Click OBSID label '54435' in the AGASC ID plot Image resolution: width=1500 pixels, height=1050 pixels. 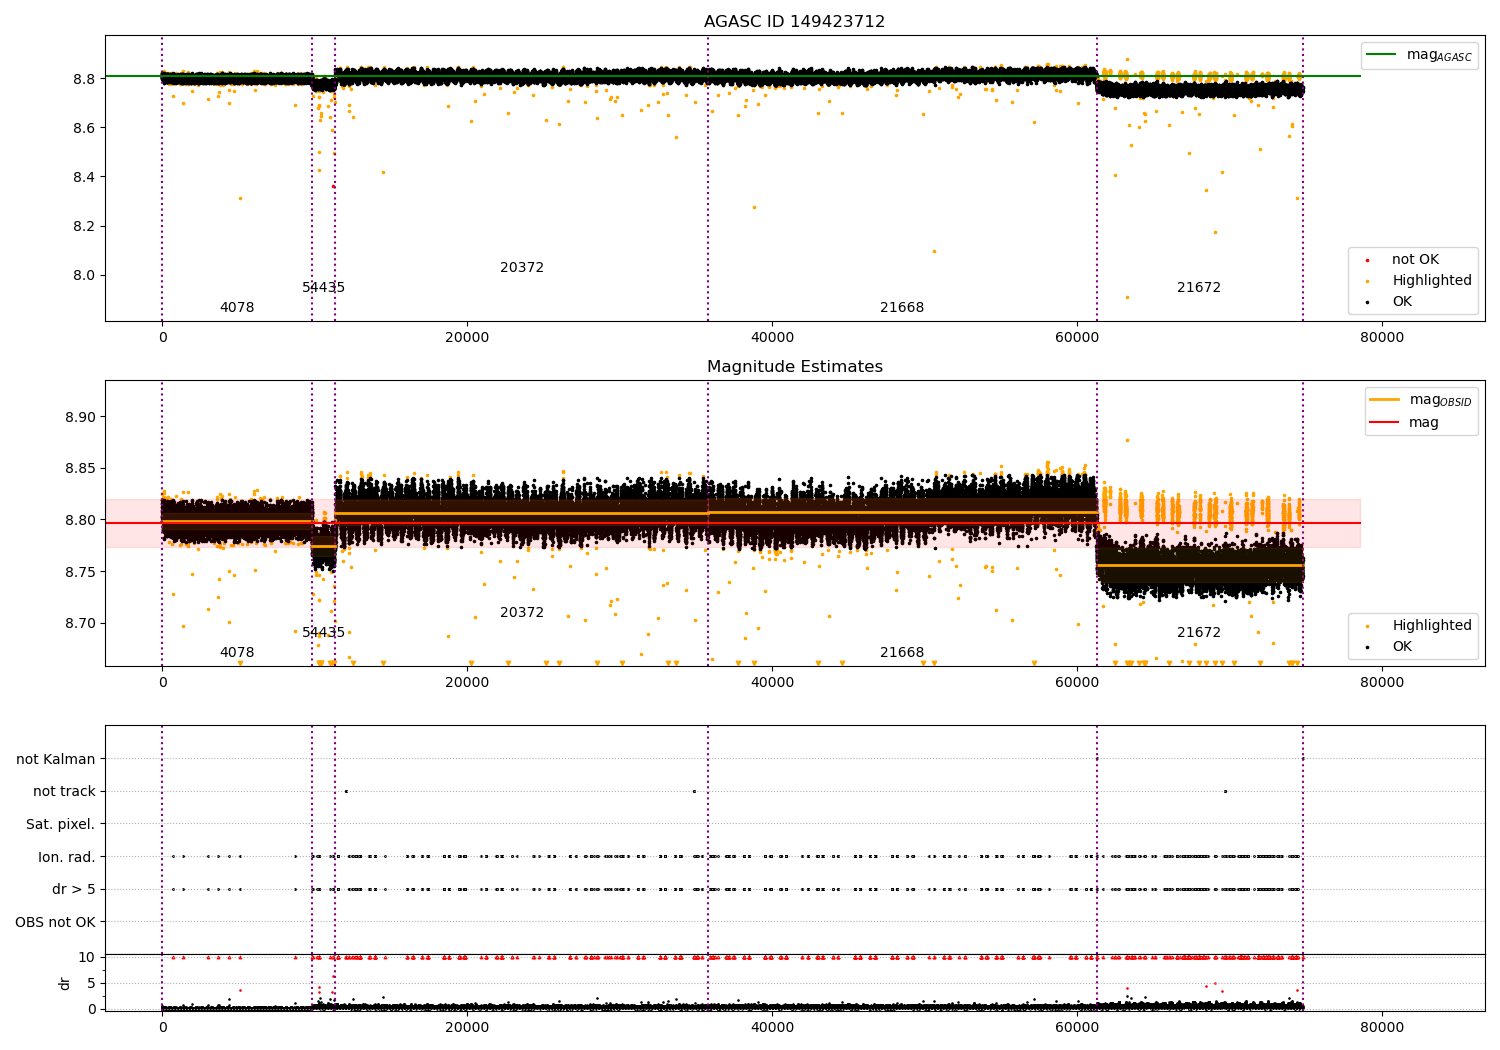323,288
